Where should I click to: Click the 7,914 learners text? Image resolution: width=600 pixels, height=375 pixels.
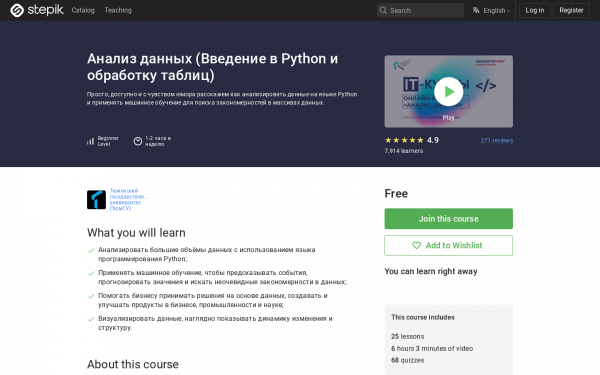click(x=404, y=151)
